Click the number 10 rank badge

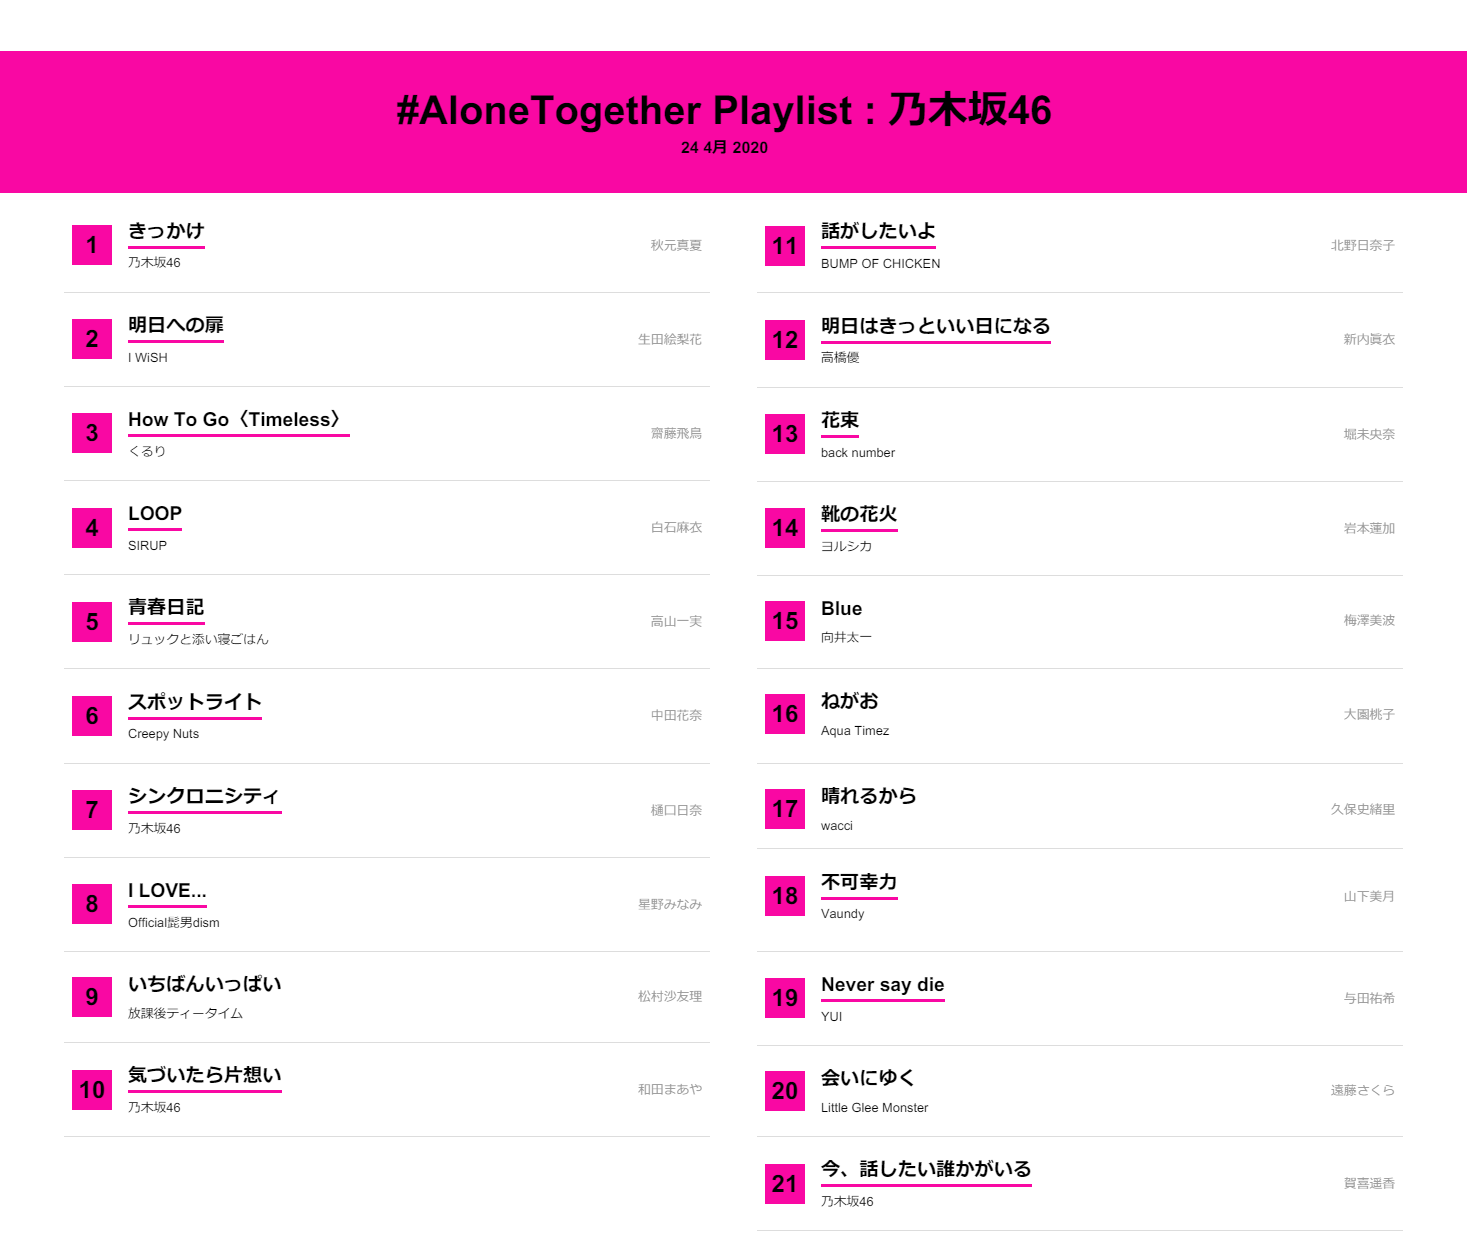click(x=92, y=1090)
